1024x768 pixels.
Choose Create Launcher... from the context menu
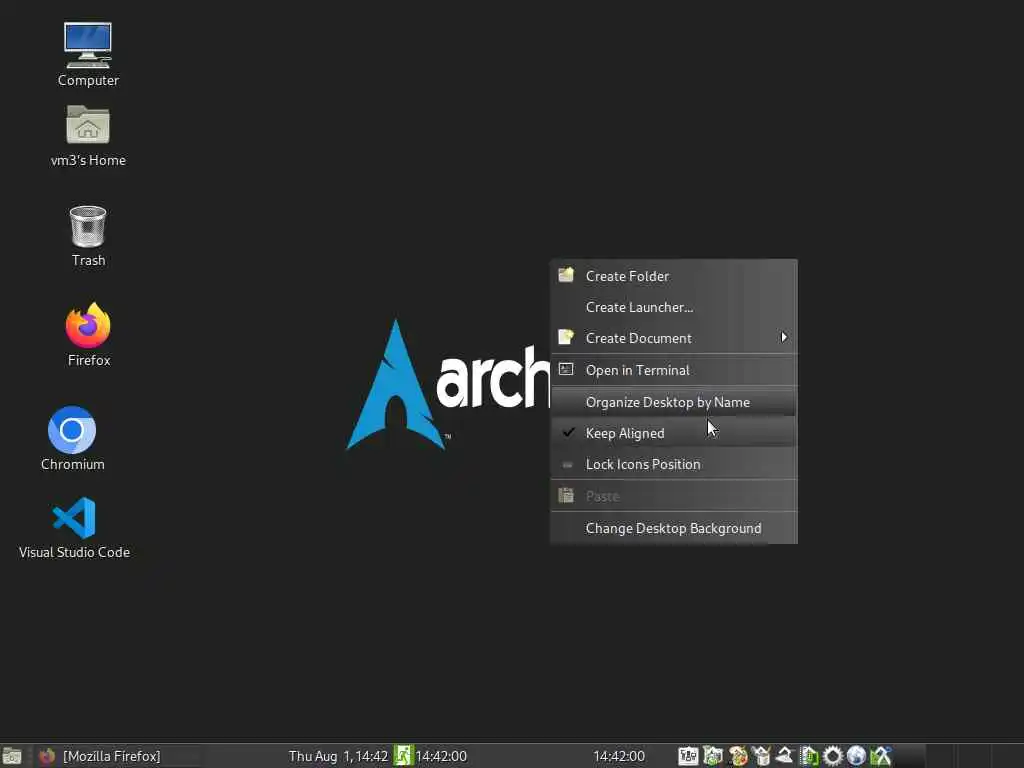point(674,307)
